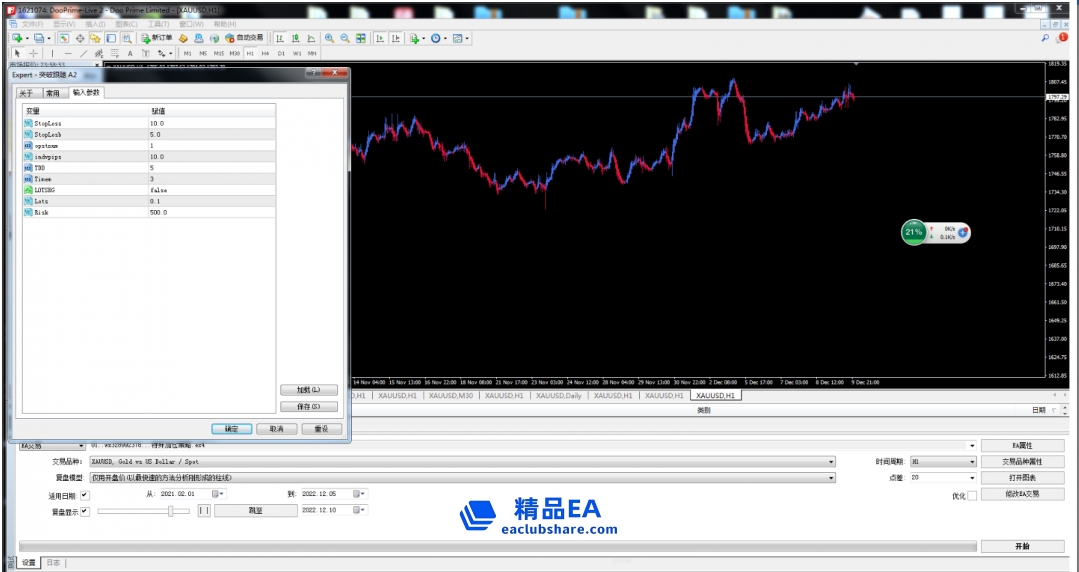Click the 复盘显示 speed slider
The height and width of the screenshot is (572, 1079).
tap(171, 511)
